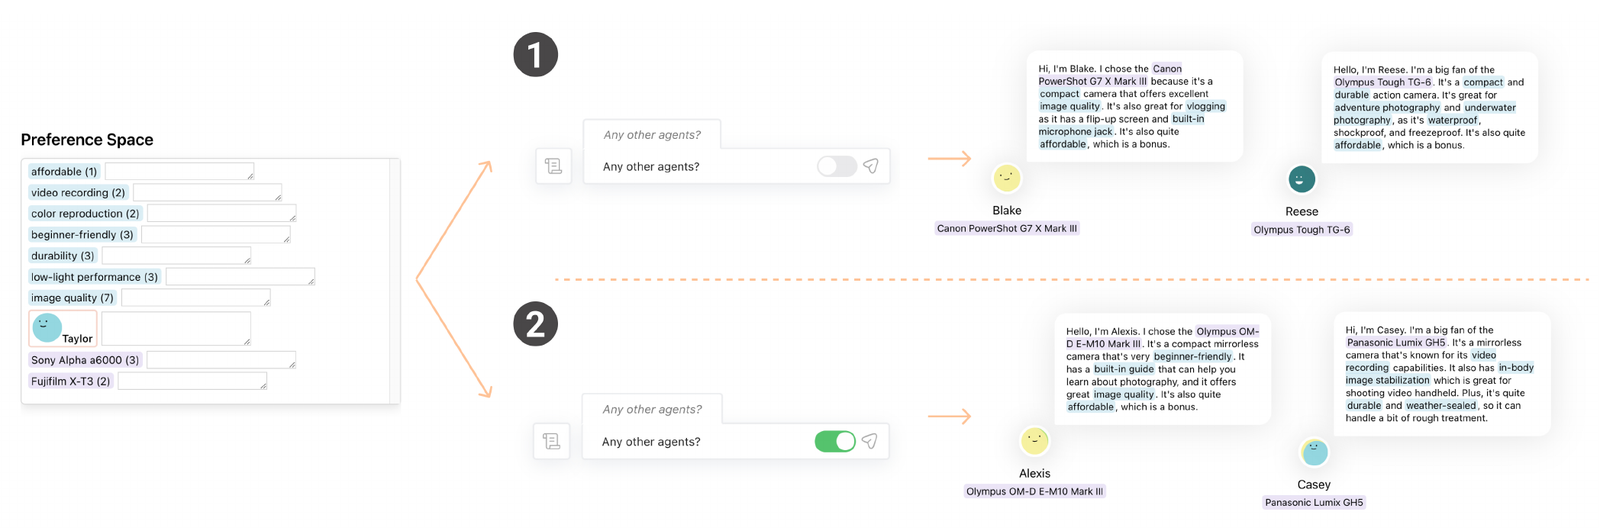Click the 'image quality (7)' preference tag

[x=72, y=298]
